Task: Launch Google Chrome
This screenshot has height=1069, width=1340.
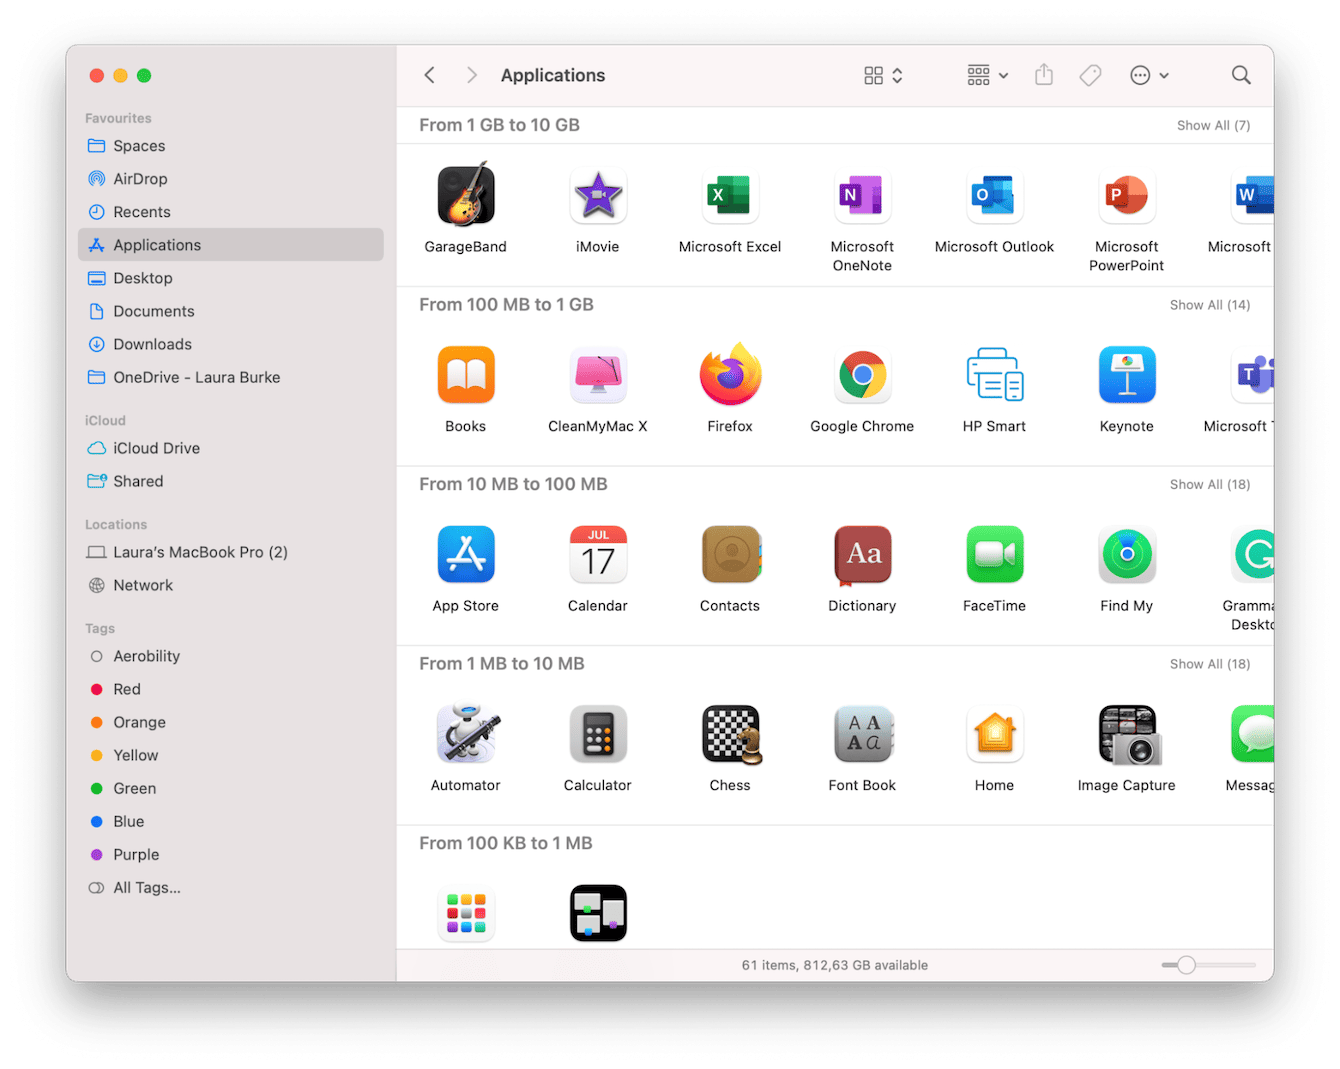Action: [x=862, y=375]
